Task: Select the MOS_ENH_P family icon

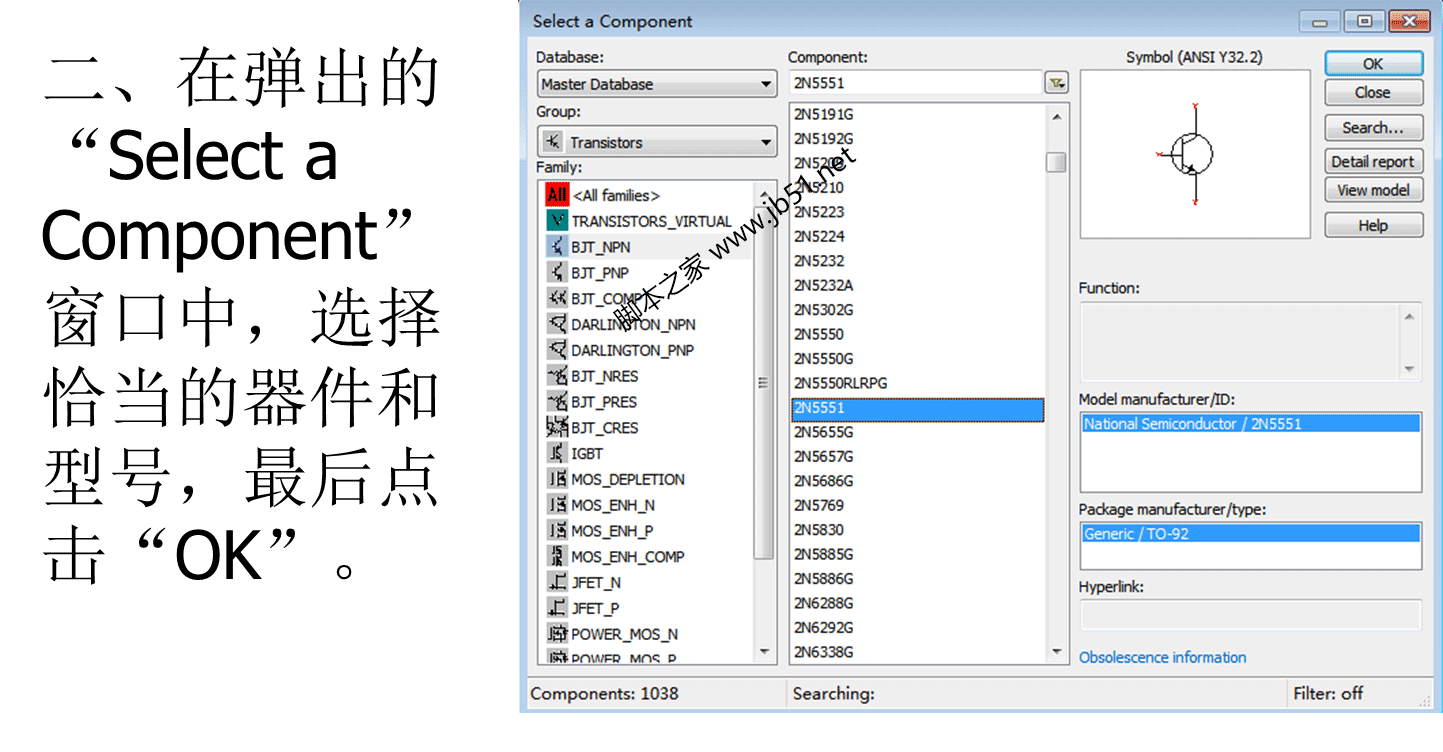Action: (x=557, y=531)
